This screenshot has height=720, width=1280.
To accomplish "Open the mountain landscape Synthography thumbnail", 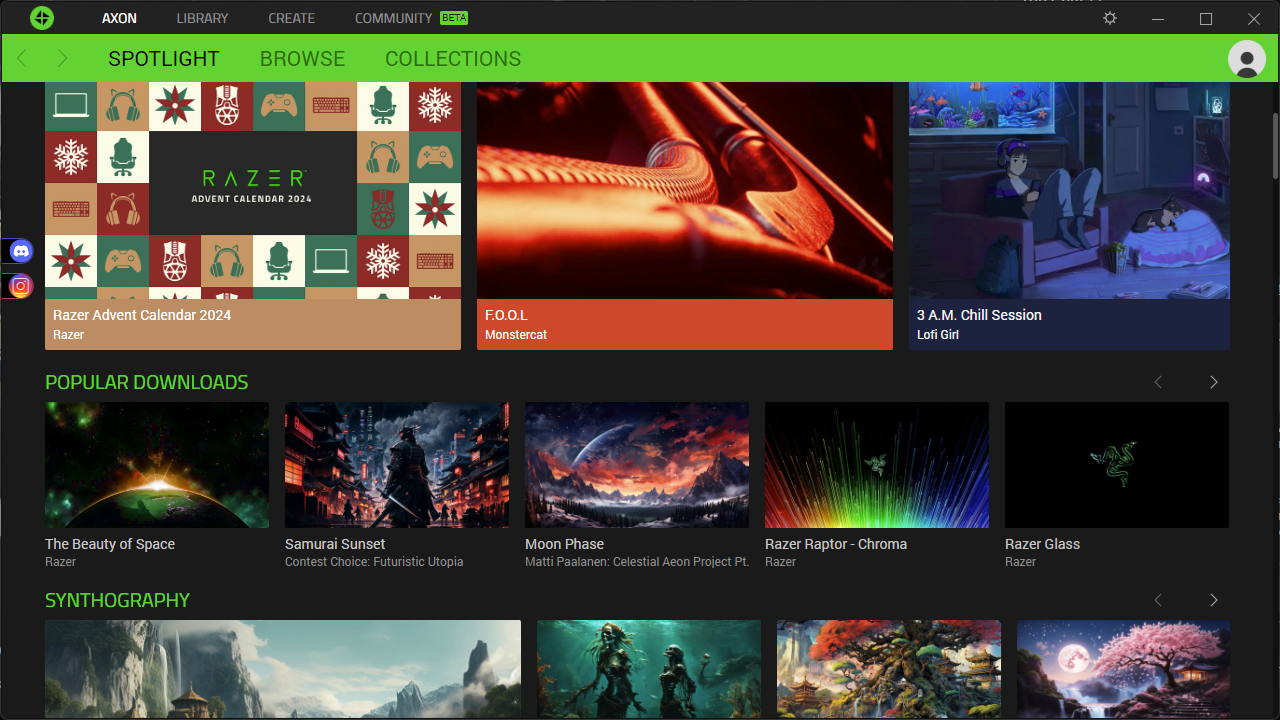I will point(283,669).
